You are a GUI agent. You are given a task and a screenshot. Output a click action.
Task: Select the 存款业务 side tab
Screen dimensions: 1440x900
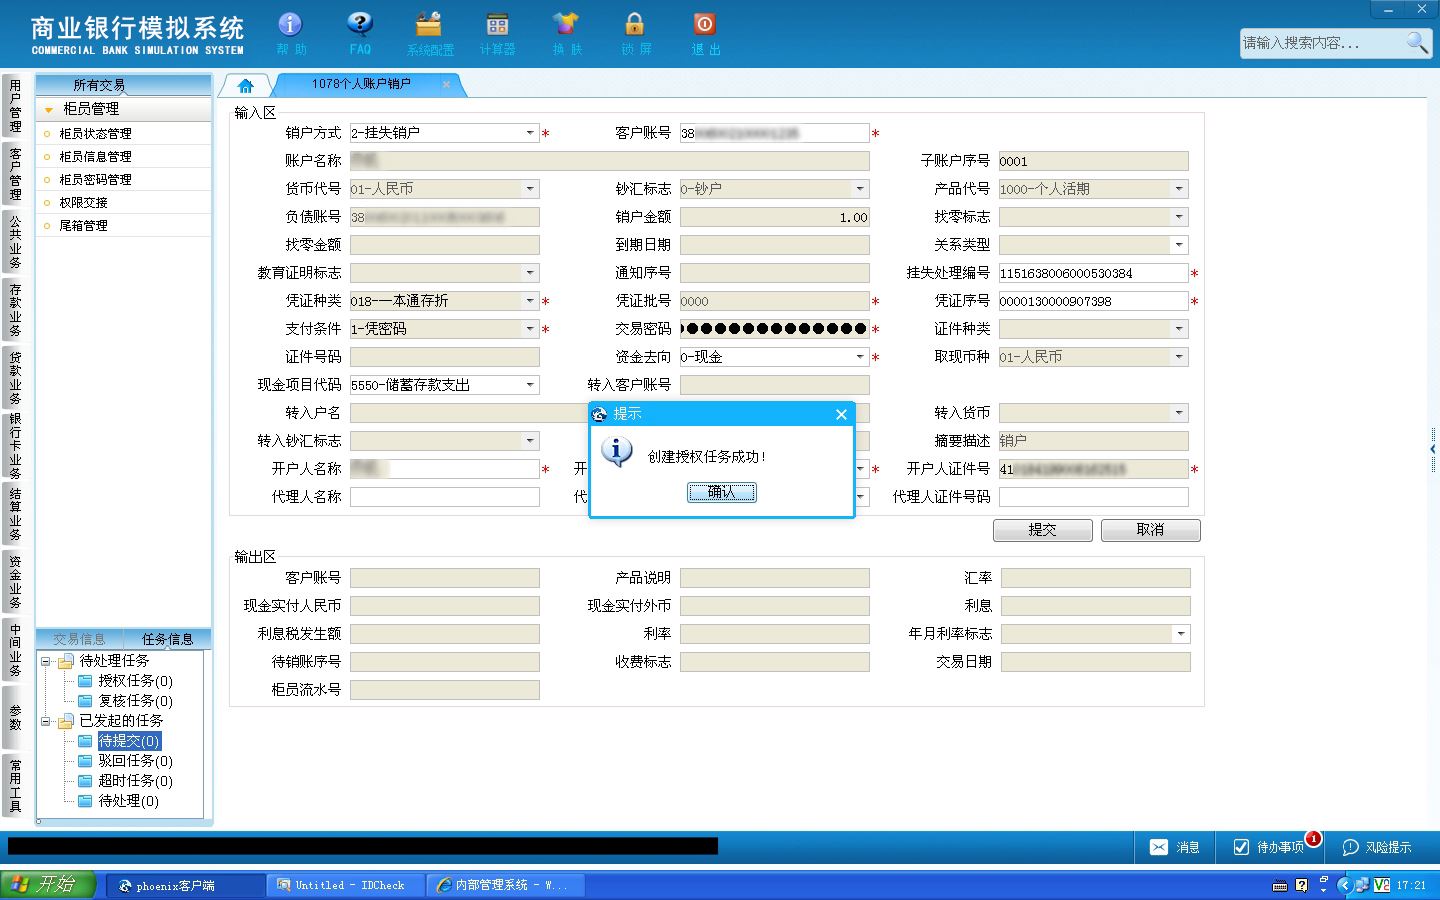15,310
